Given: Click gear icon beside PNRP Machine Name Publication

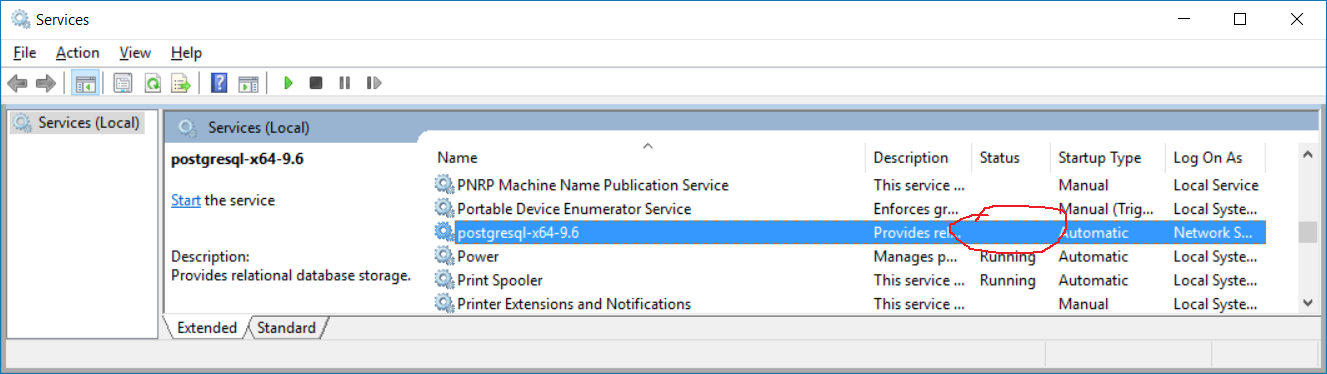Looking at the screenshot, I should pos(444,185).
